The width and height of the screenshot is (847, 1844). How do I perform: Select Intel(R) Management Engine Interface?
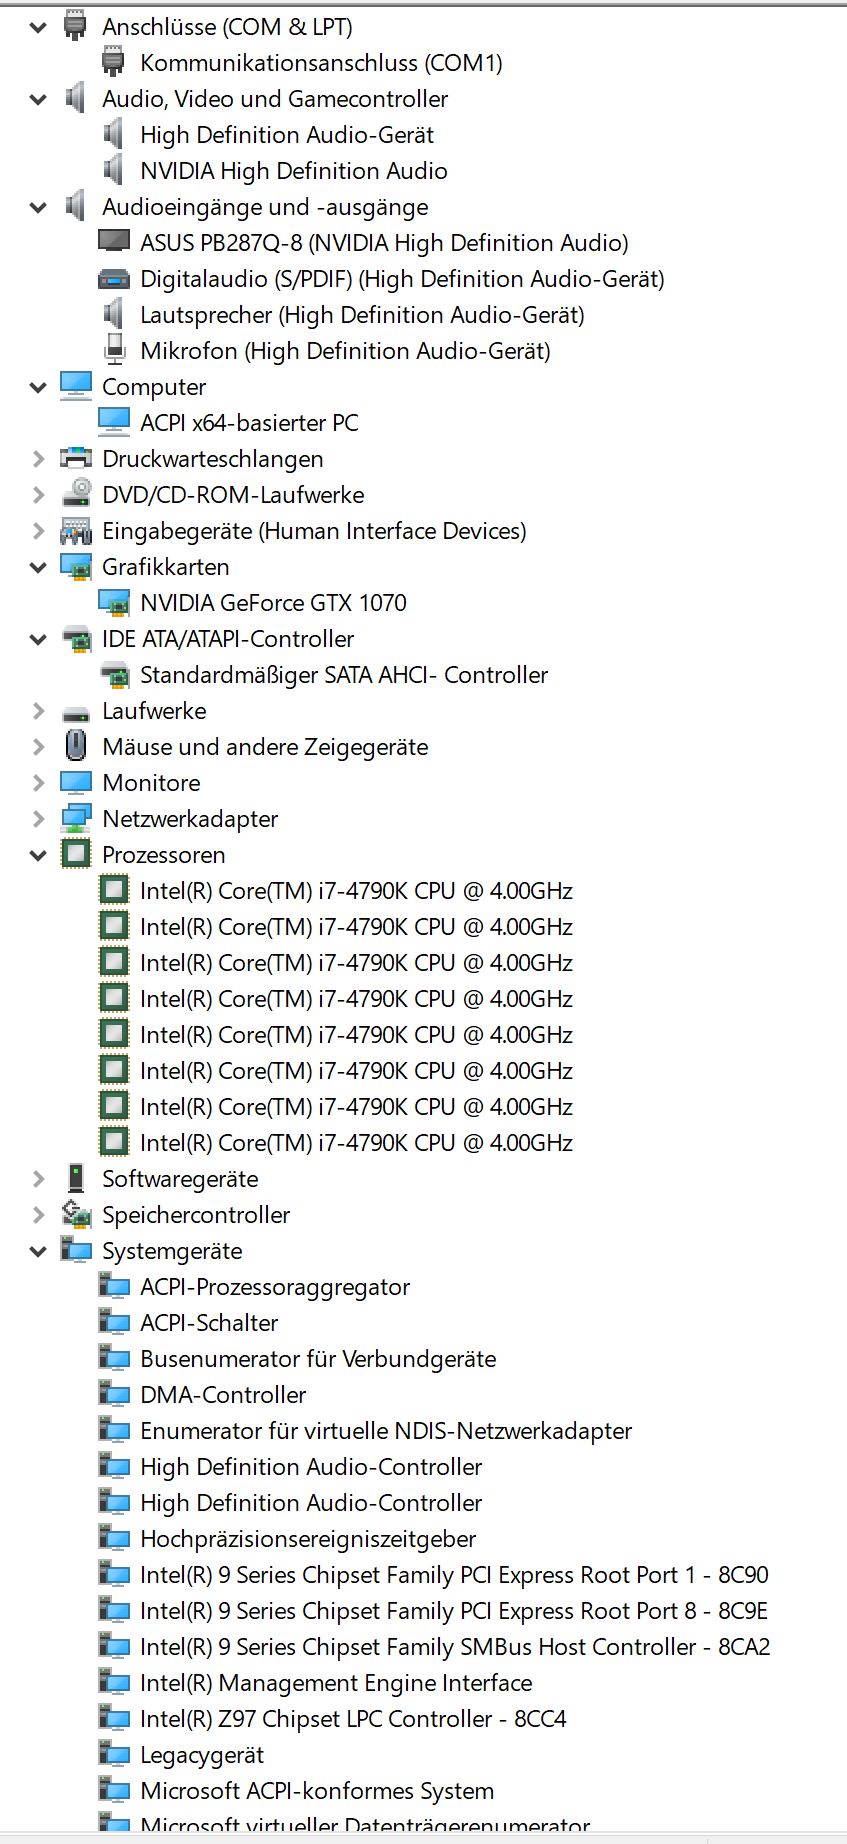336,1683
